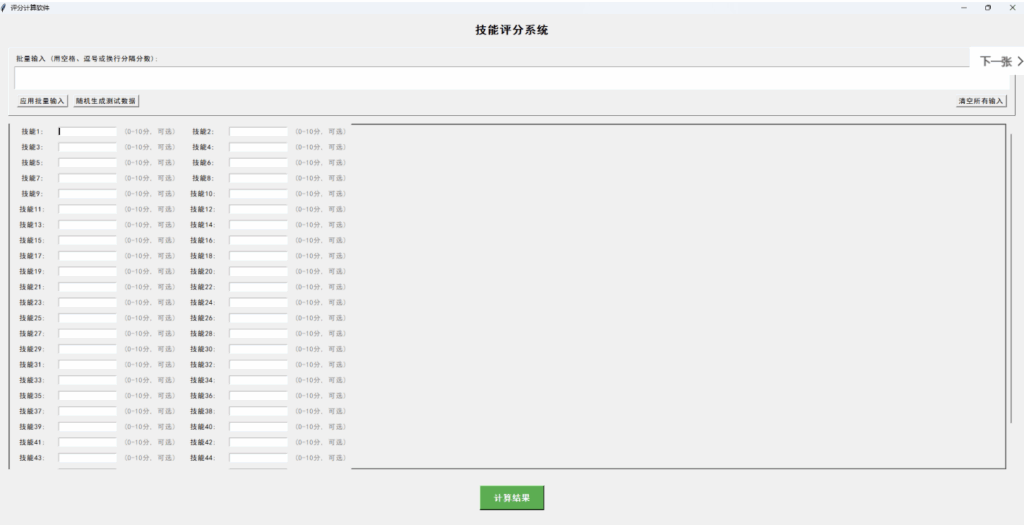Select the 技能3 score field
The width and height of the screenshot is (1024, 525).
88,147
